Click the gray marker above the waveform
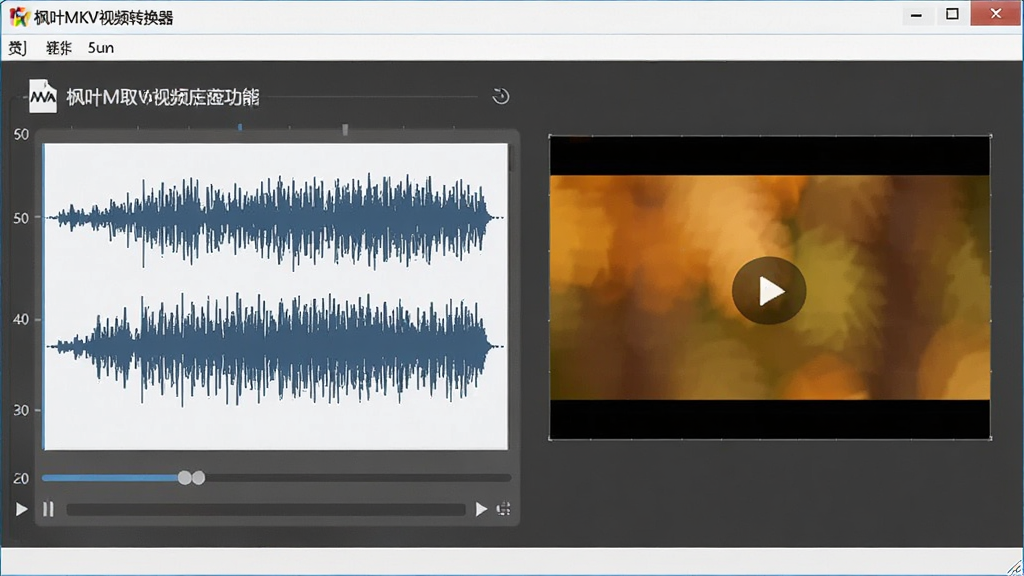1024x576 pixels. (345, 129)
